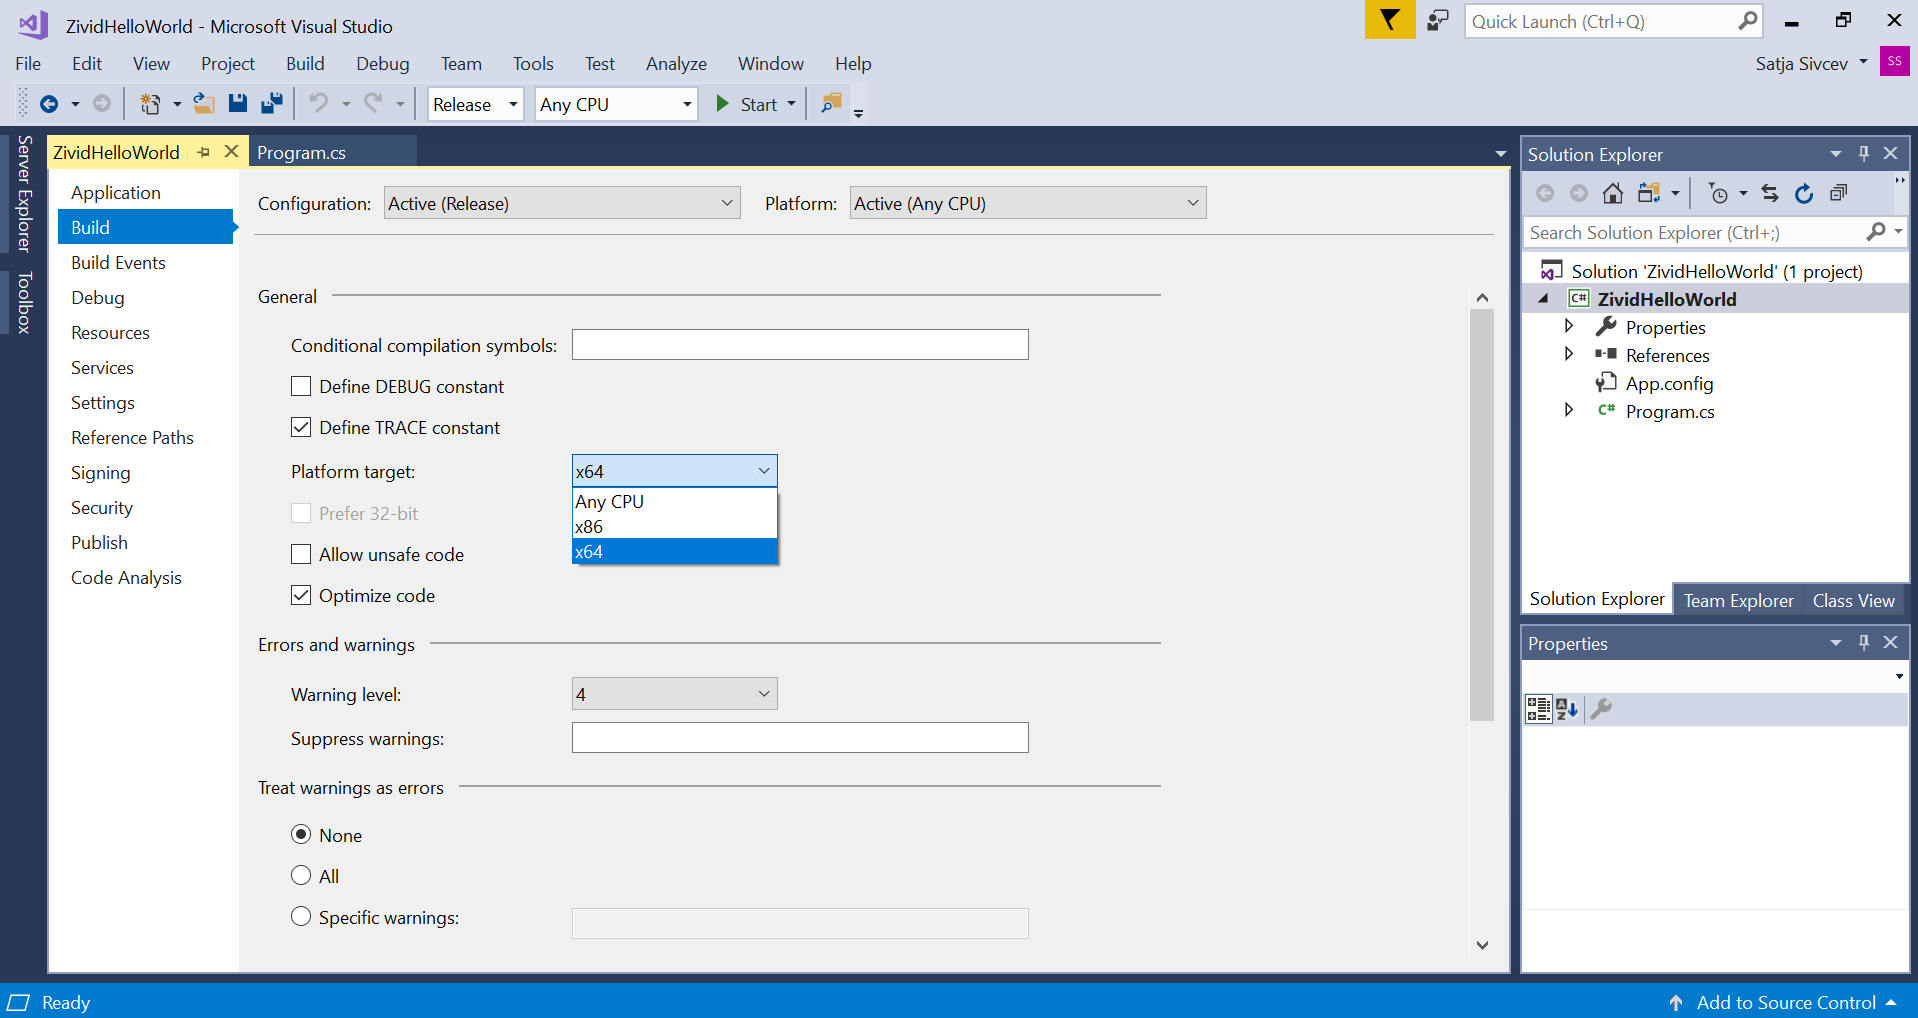Open the Platform Active (Any CPU) dropdown
Screen dimensions: 1918x1018
(1028, 203)
